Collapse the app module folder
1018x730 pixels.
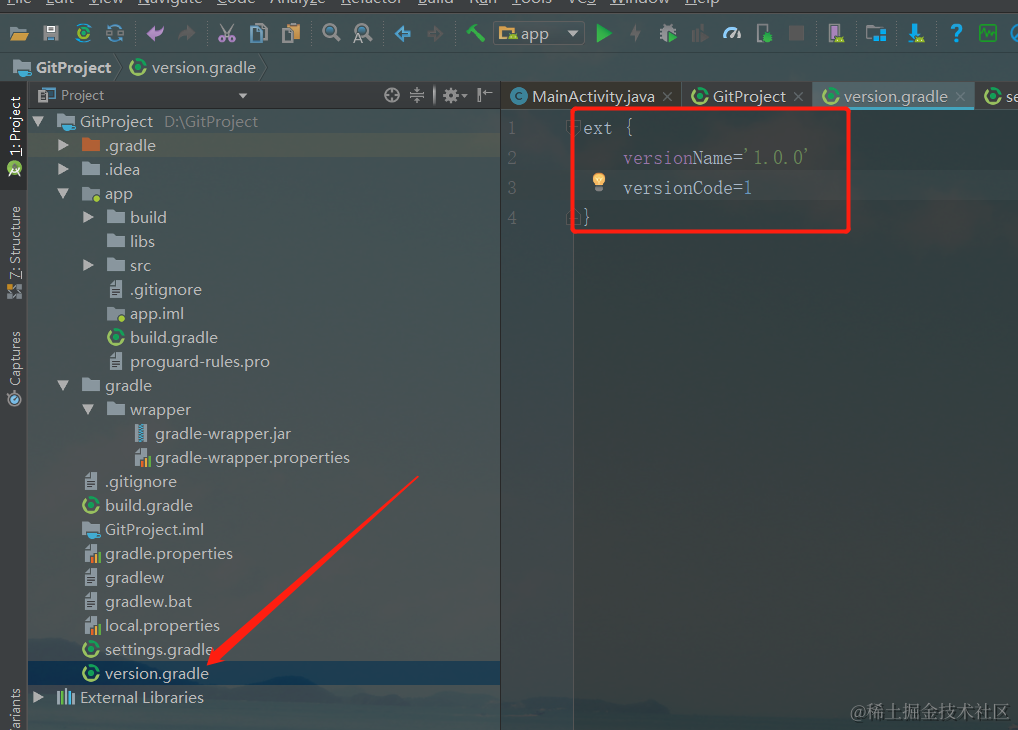[63, 194]
